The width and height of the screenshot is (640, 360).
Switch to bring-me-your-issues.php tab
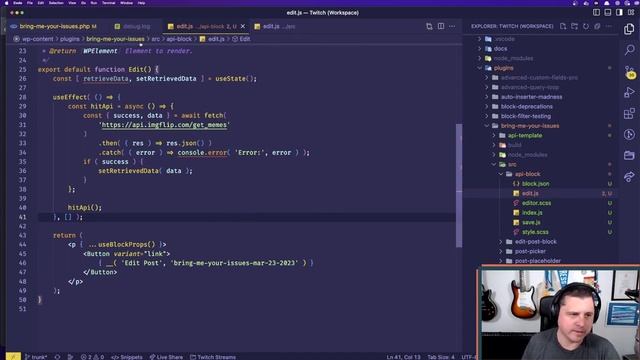(55, 26)
